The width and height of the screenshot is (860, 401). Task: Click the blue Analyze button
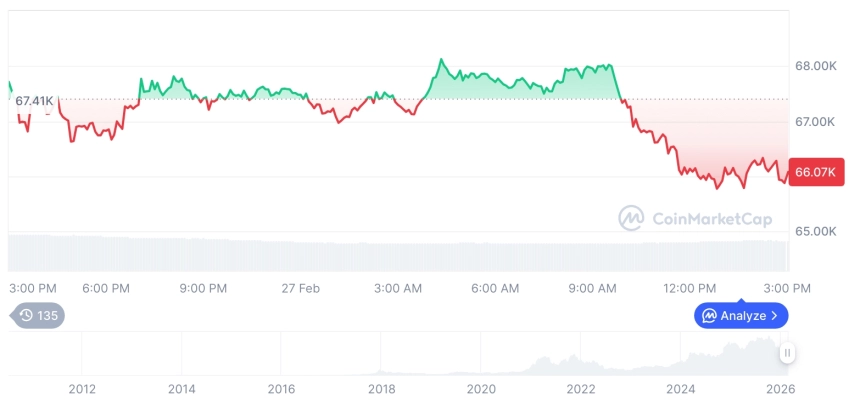[741, 316]
